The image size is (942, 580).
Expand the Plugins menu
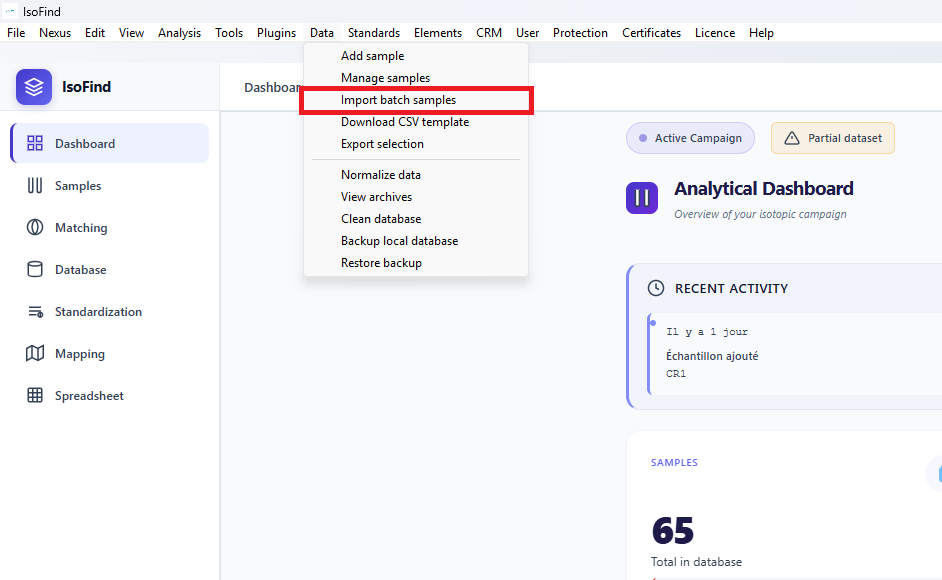[x=276, y=33]
